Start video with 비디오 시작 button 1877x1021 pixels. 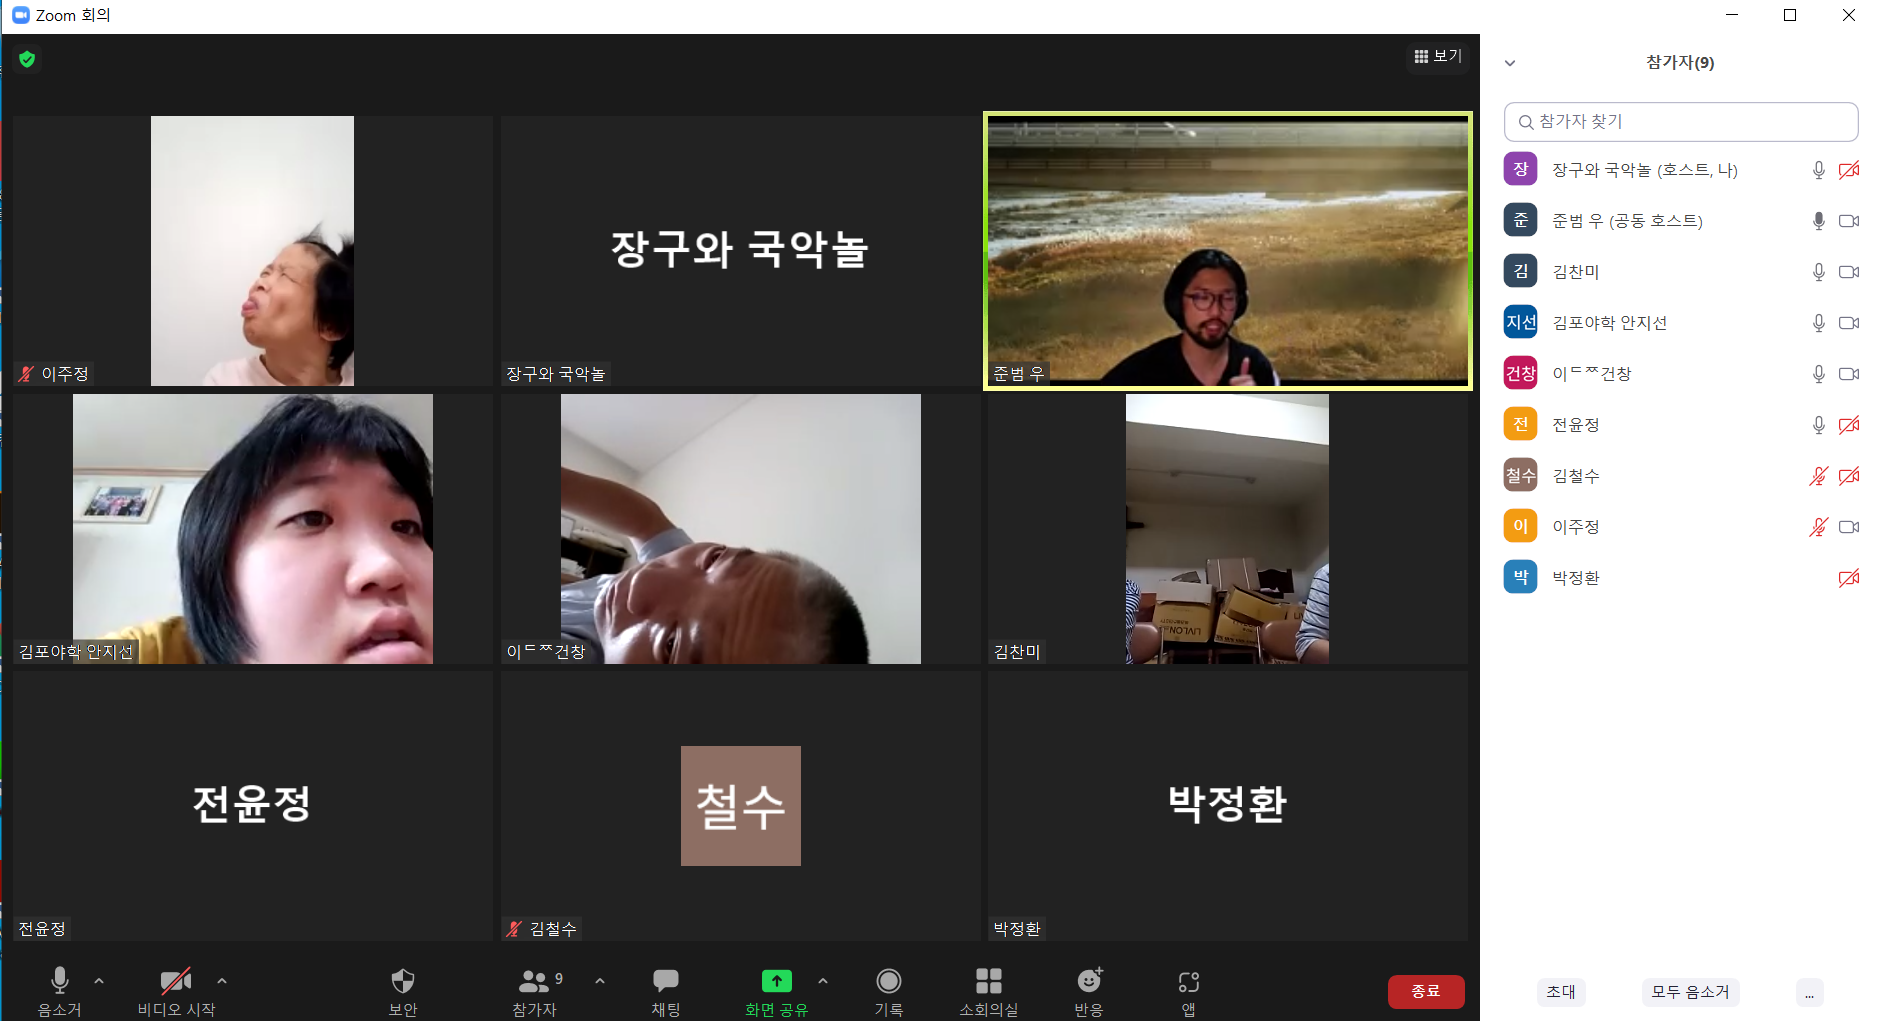click(x=176, y=992)
